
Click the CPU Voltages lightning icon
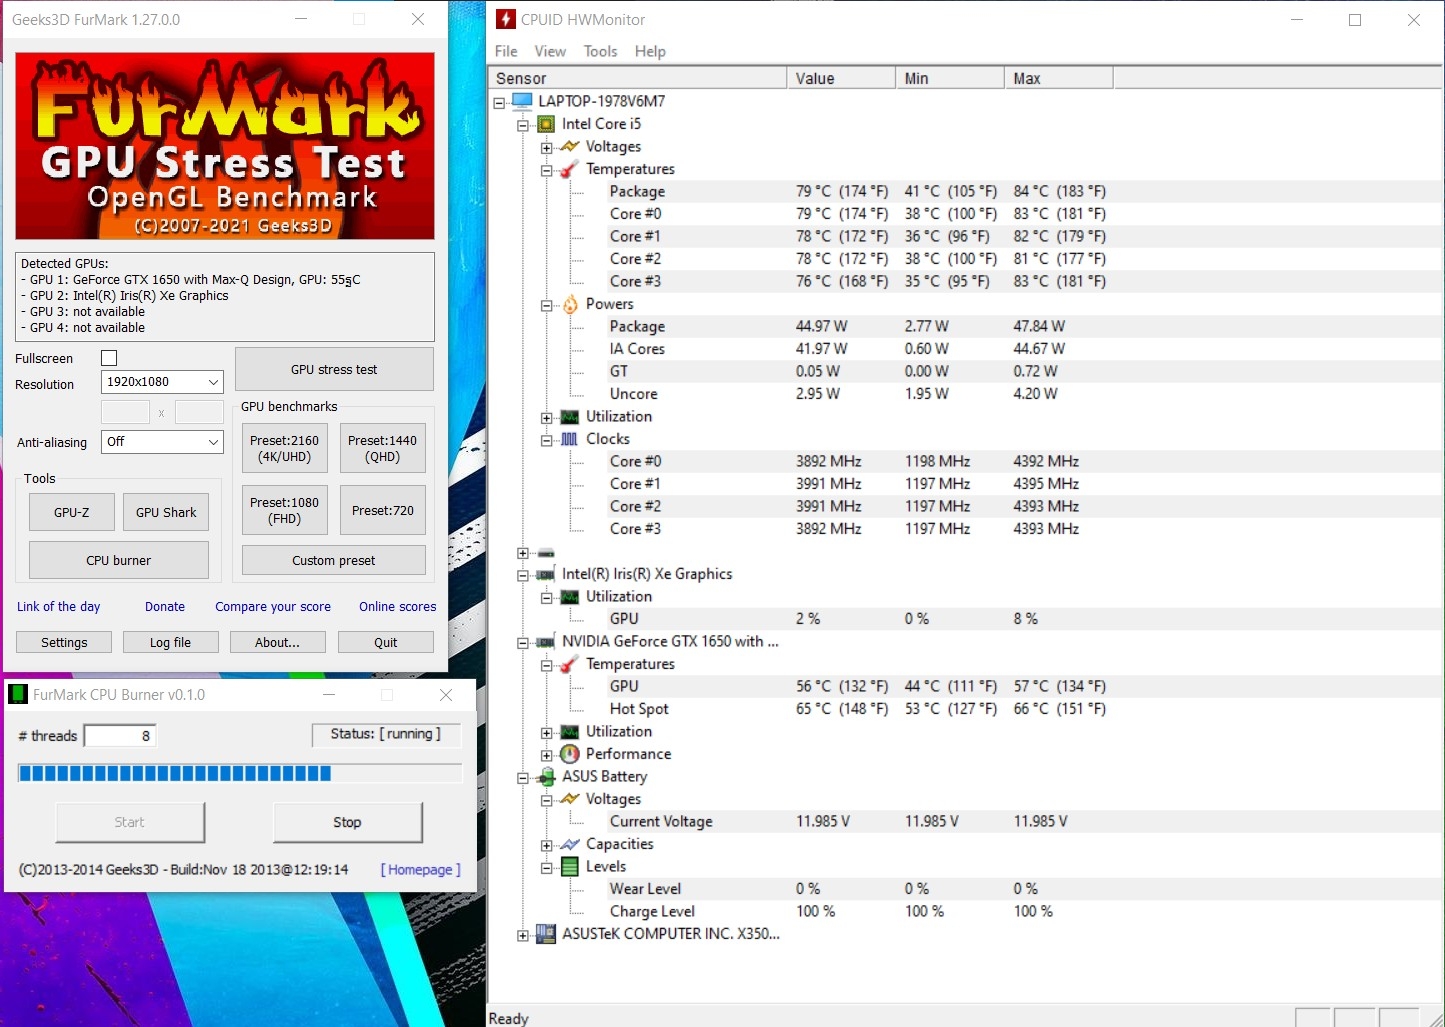pos(570,147)
